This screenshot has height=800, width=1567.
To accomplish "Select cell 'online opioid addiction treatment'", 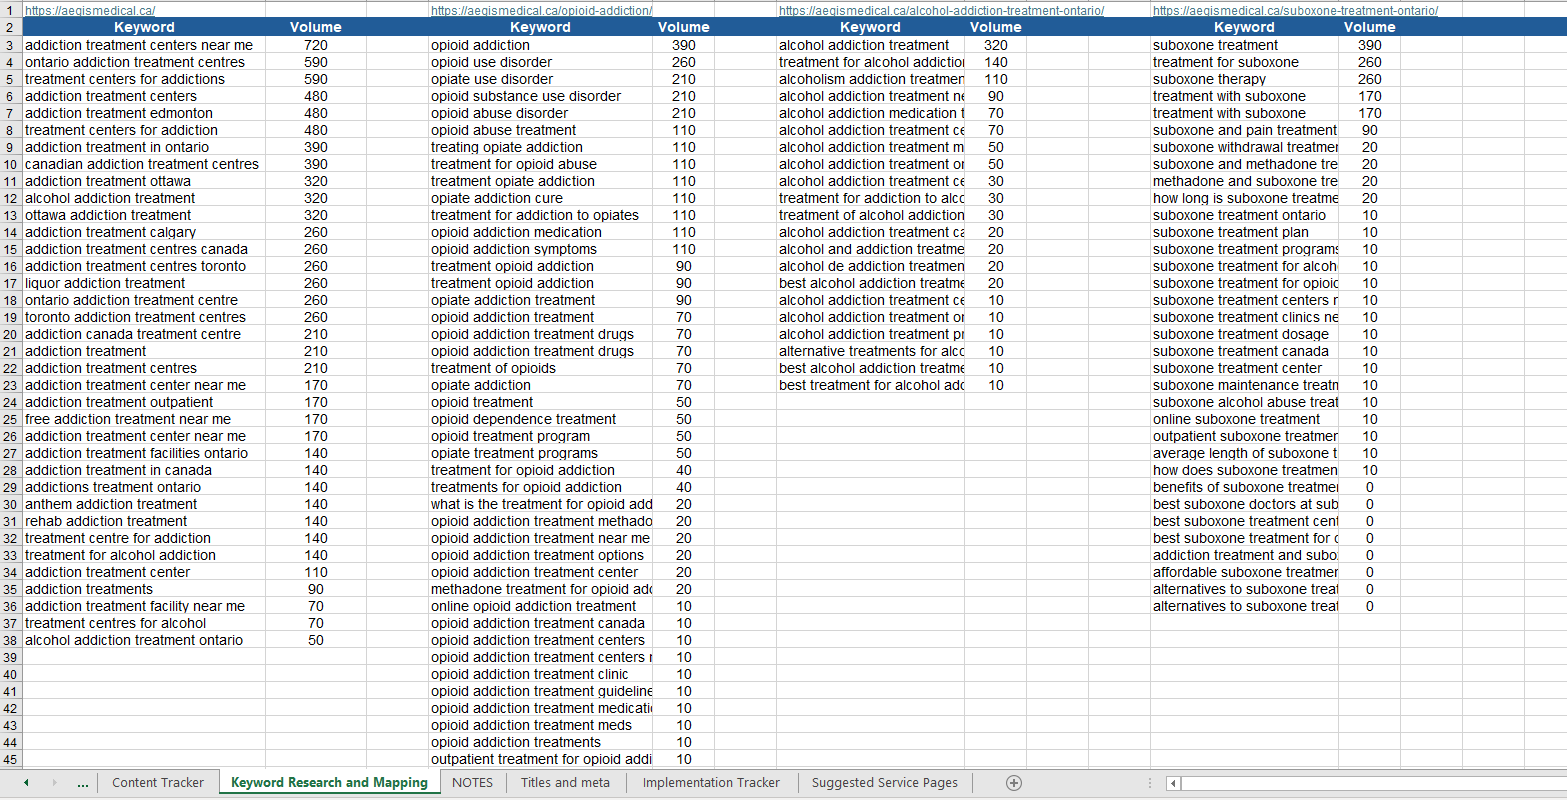I will (x=540, y=606).
